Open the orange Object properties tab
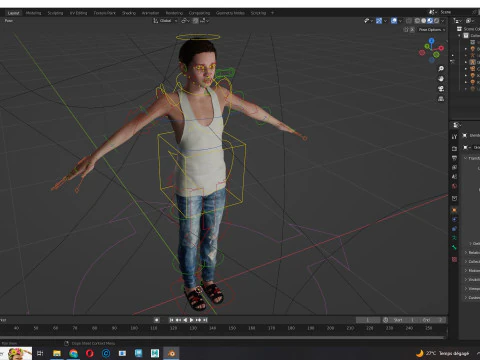The height and width of the screenshot is (360, 480). point(454,210)
